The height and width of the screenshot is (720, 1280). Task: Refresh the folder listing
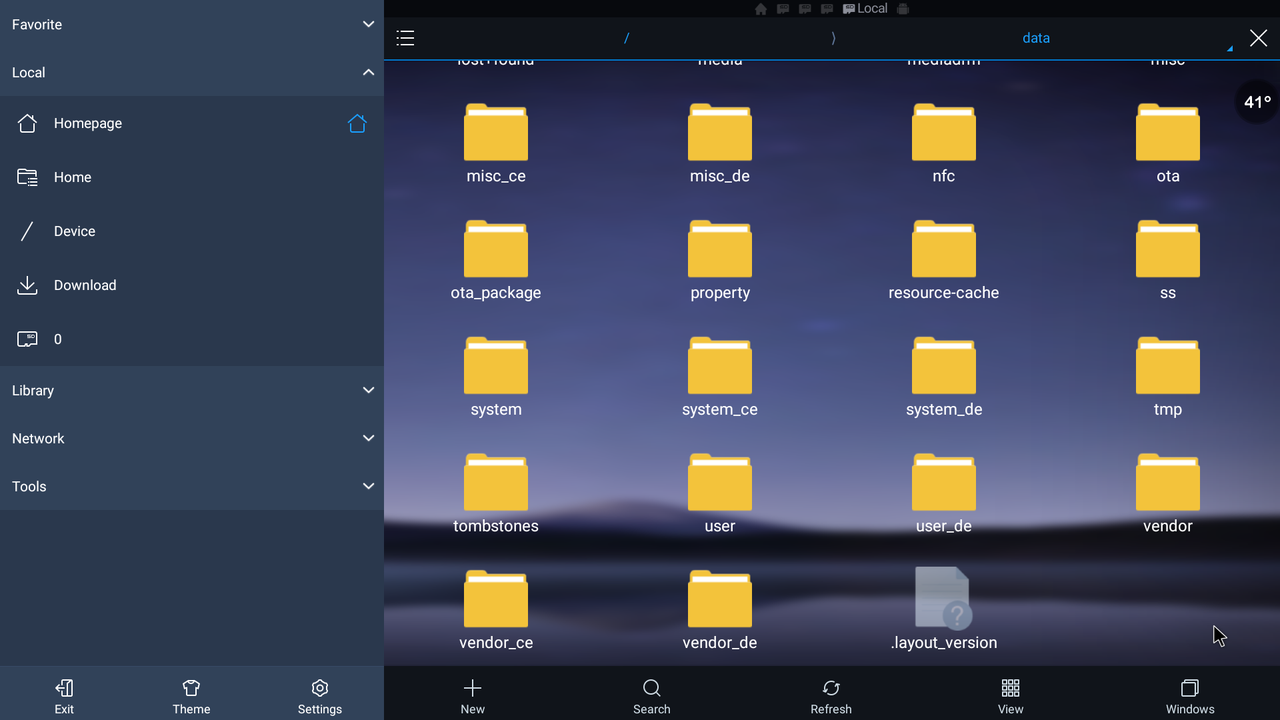click(x=831, y=696)
